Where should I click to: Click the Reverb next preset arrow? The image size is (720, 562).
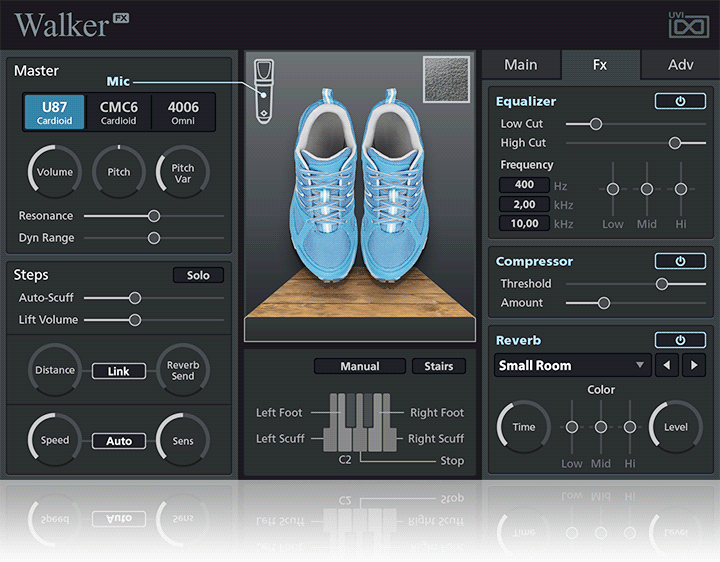click(x=693, y=366)
